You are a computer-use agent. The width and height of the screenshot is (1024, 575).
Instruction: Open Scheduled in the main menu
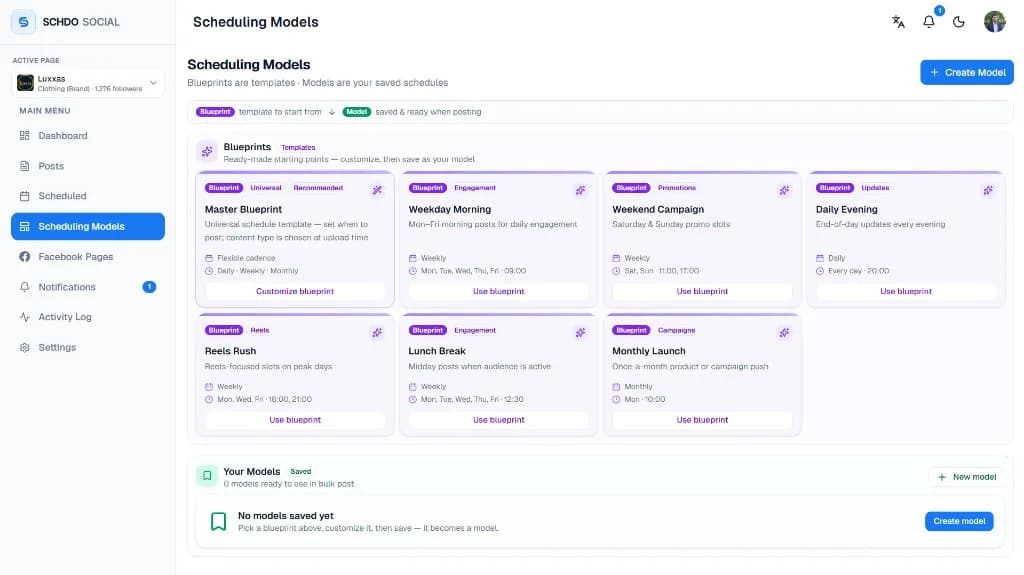tap(88, 196)
